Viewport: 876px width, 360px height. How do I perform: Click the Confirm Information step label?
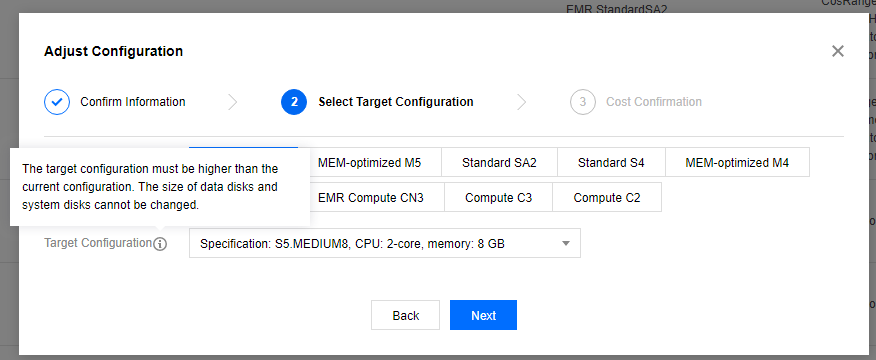tap(133, 102)
